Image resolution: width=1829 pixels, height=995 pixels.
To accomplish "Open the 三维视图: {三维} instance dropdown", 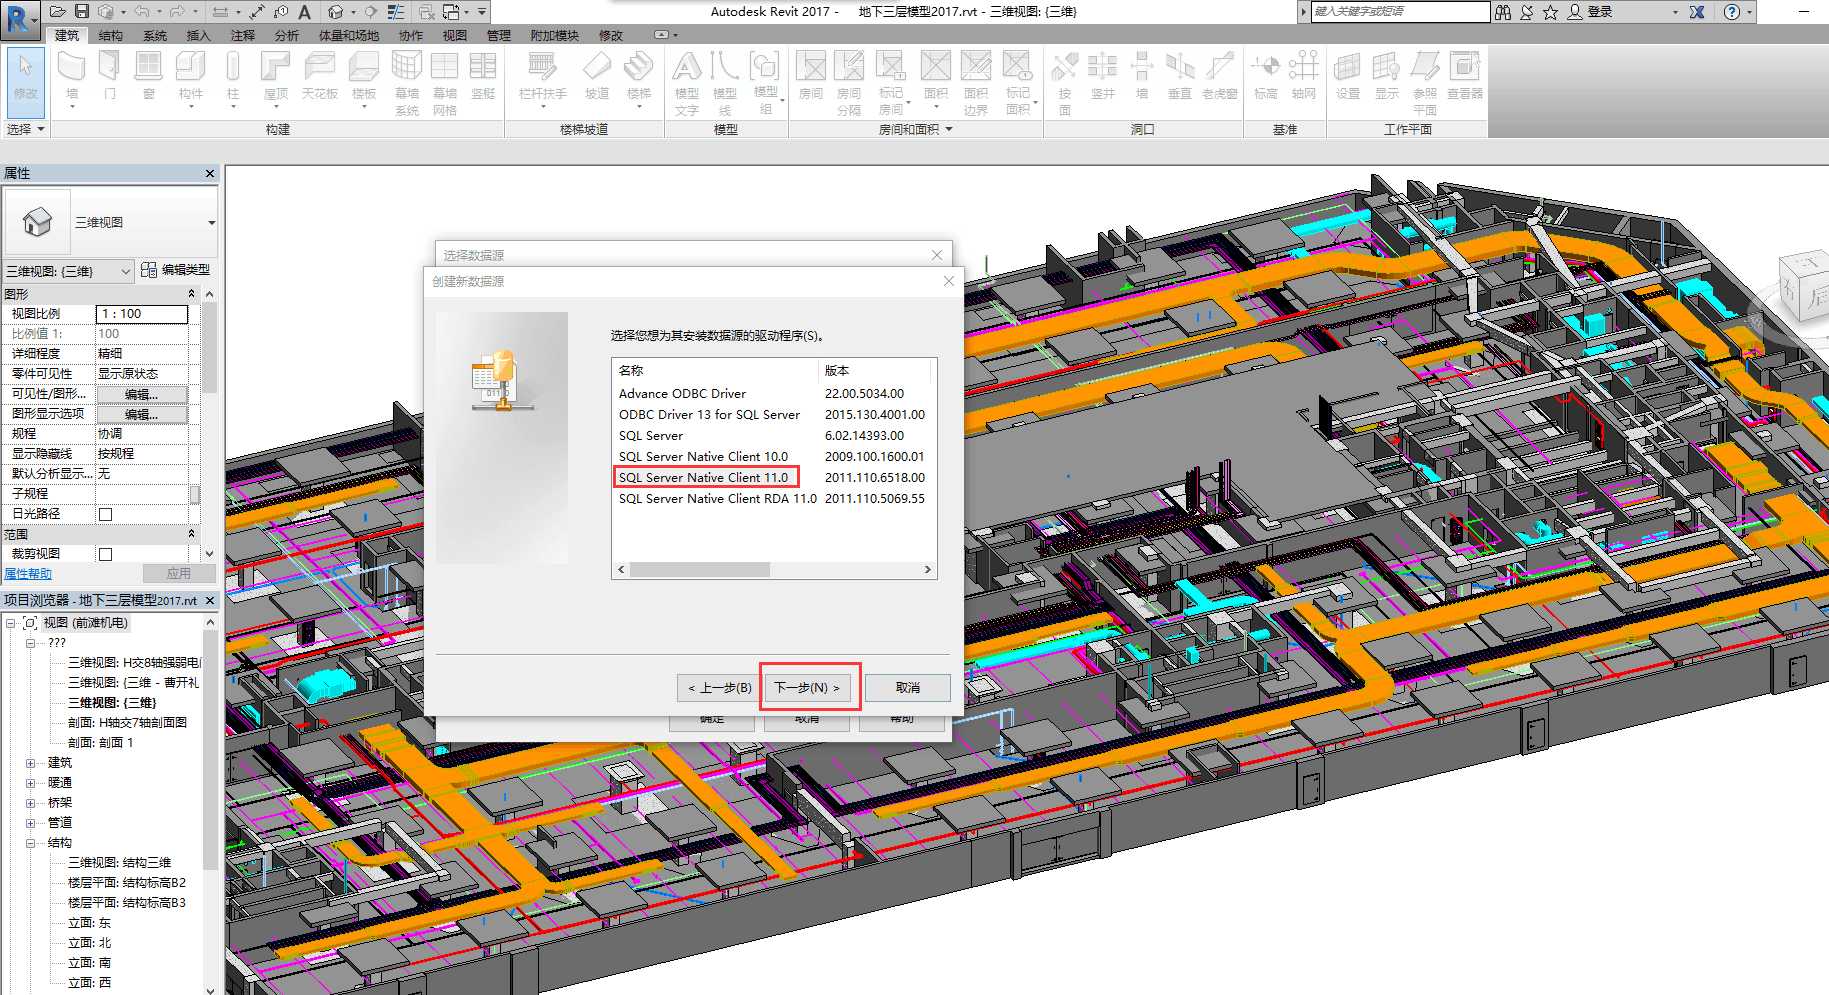I will (x=68, y=271).
